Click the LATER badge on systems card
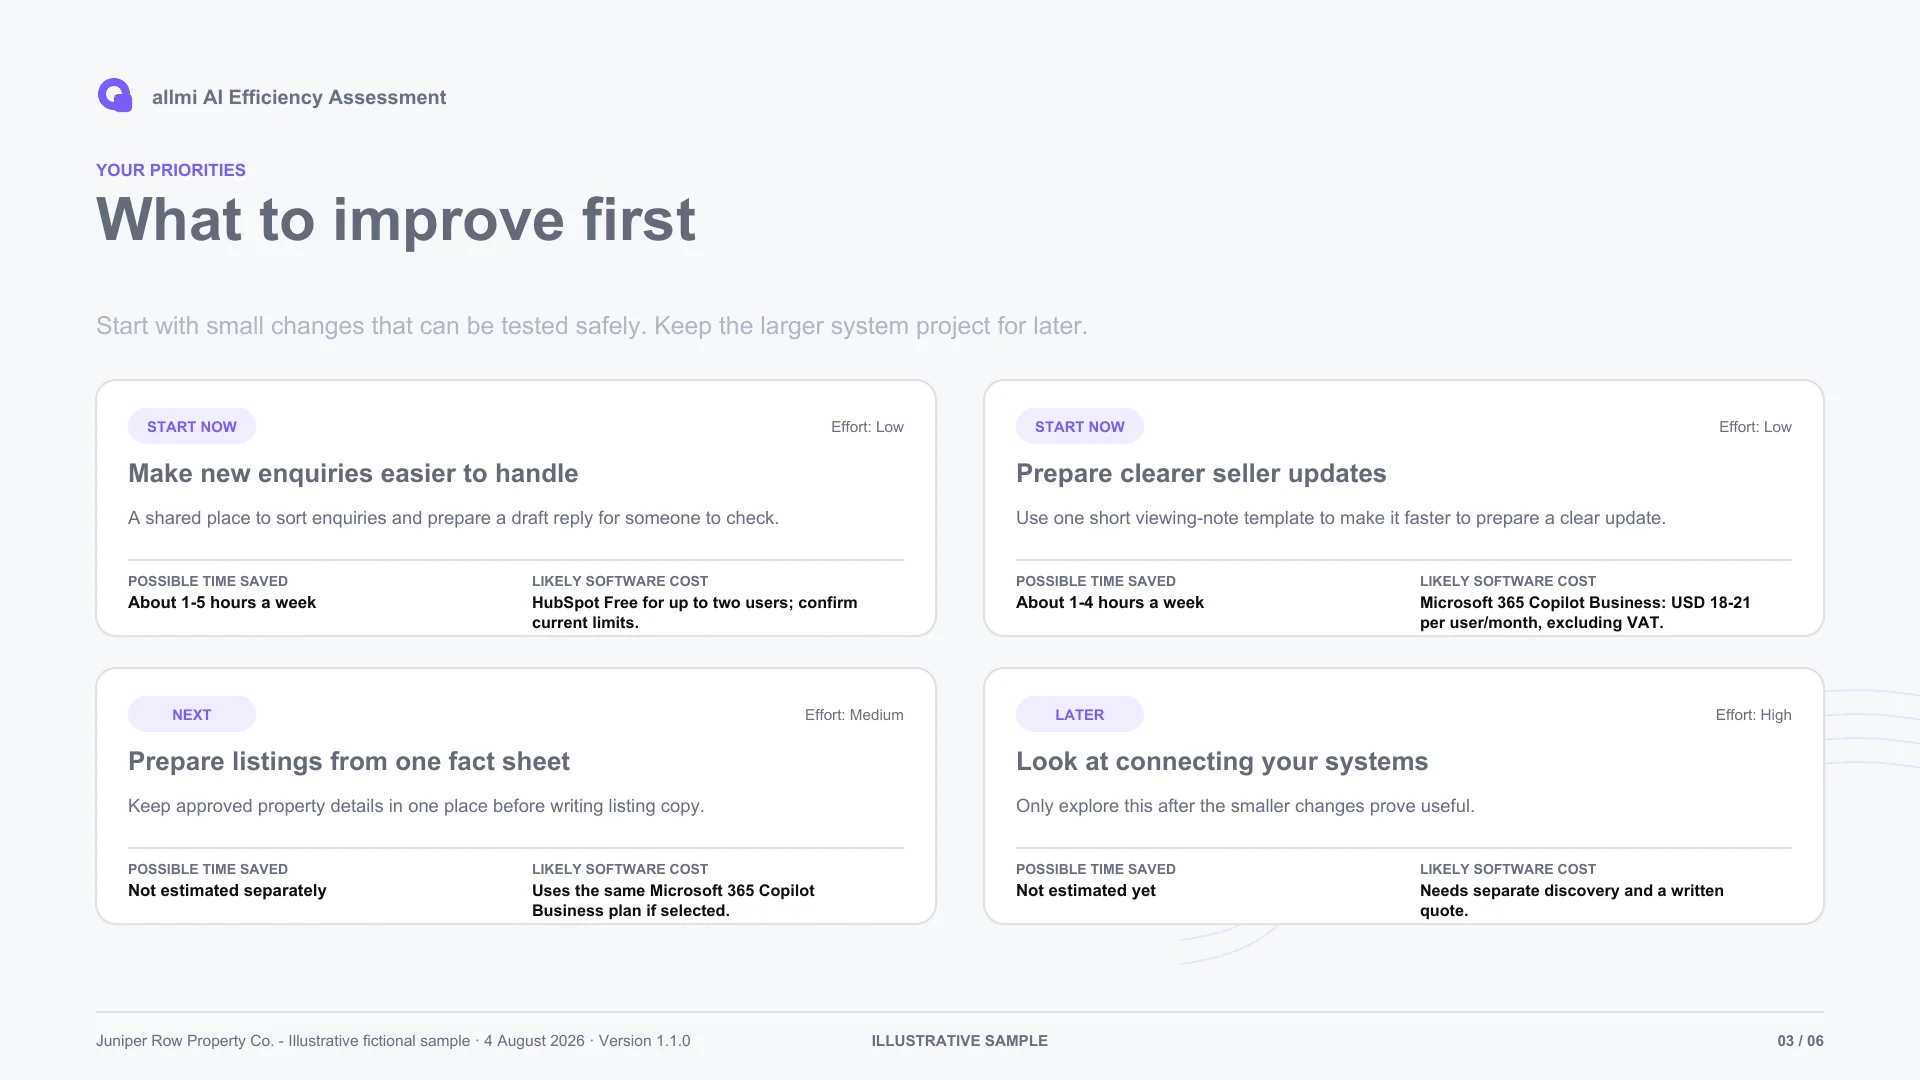This screenshot has width=1920, height=1080. pyautogui.click(x=1080, y=714)
